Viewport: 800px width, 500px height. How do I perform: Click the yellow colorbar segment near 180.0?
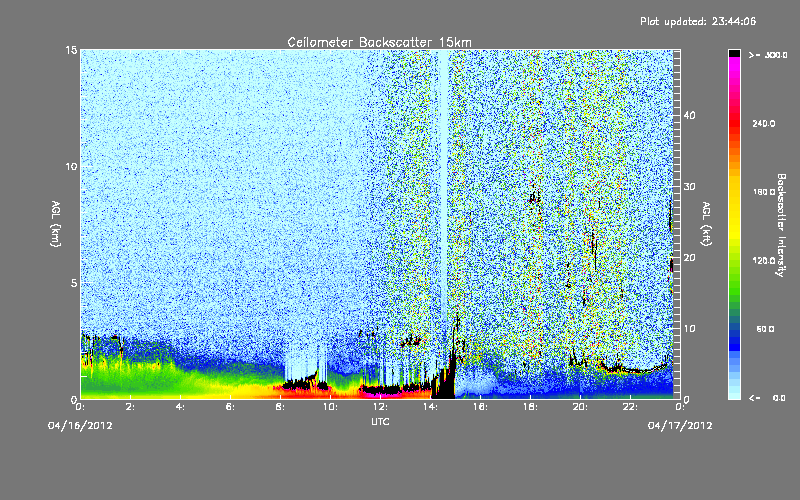734,192
